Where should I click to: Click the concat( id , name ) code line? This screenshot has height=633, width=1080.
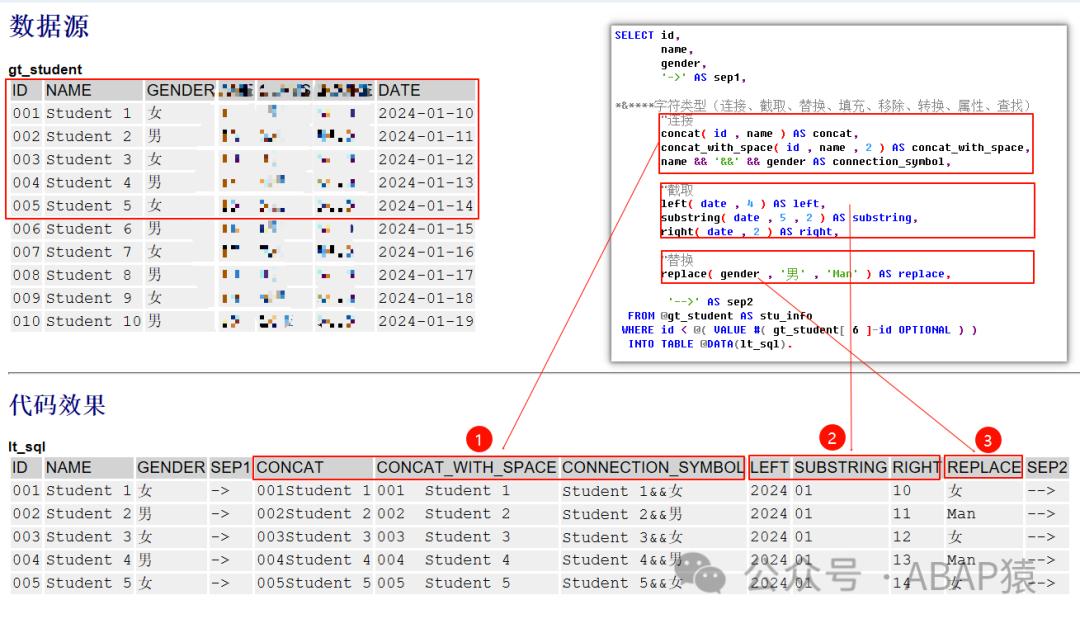(759, 134)
